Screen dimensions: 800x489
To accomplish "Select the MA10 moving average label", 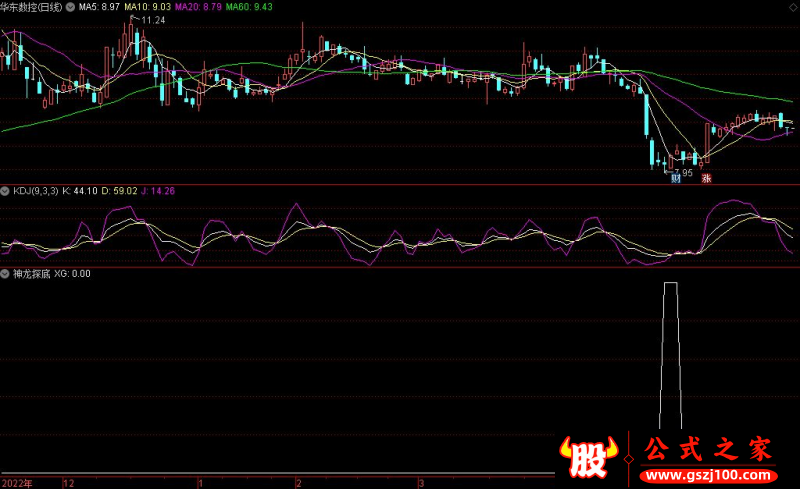I will point(147,6).
